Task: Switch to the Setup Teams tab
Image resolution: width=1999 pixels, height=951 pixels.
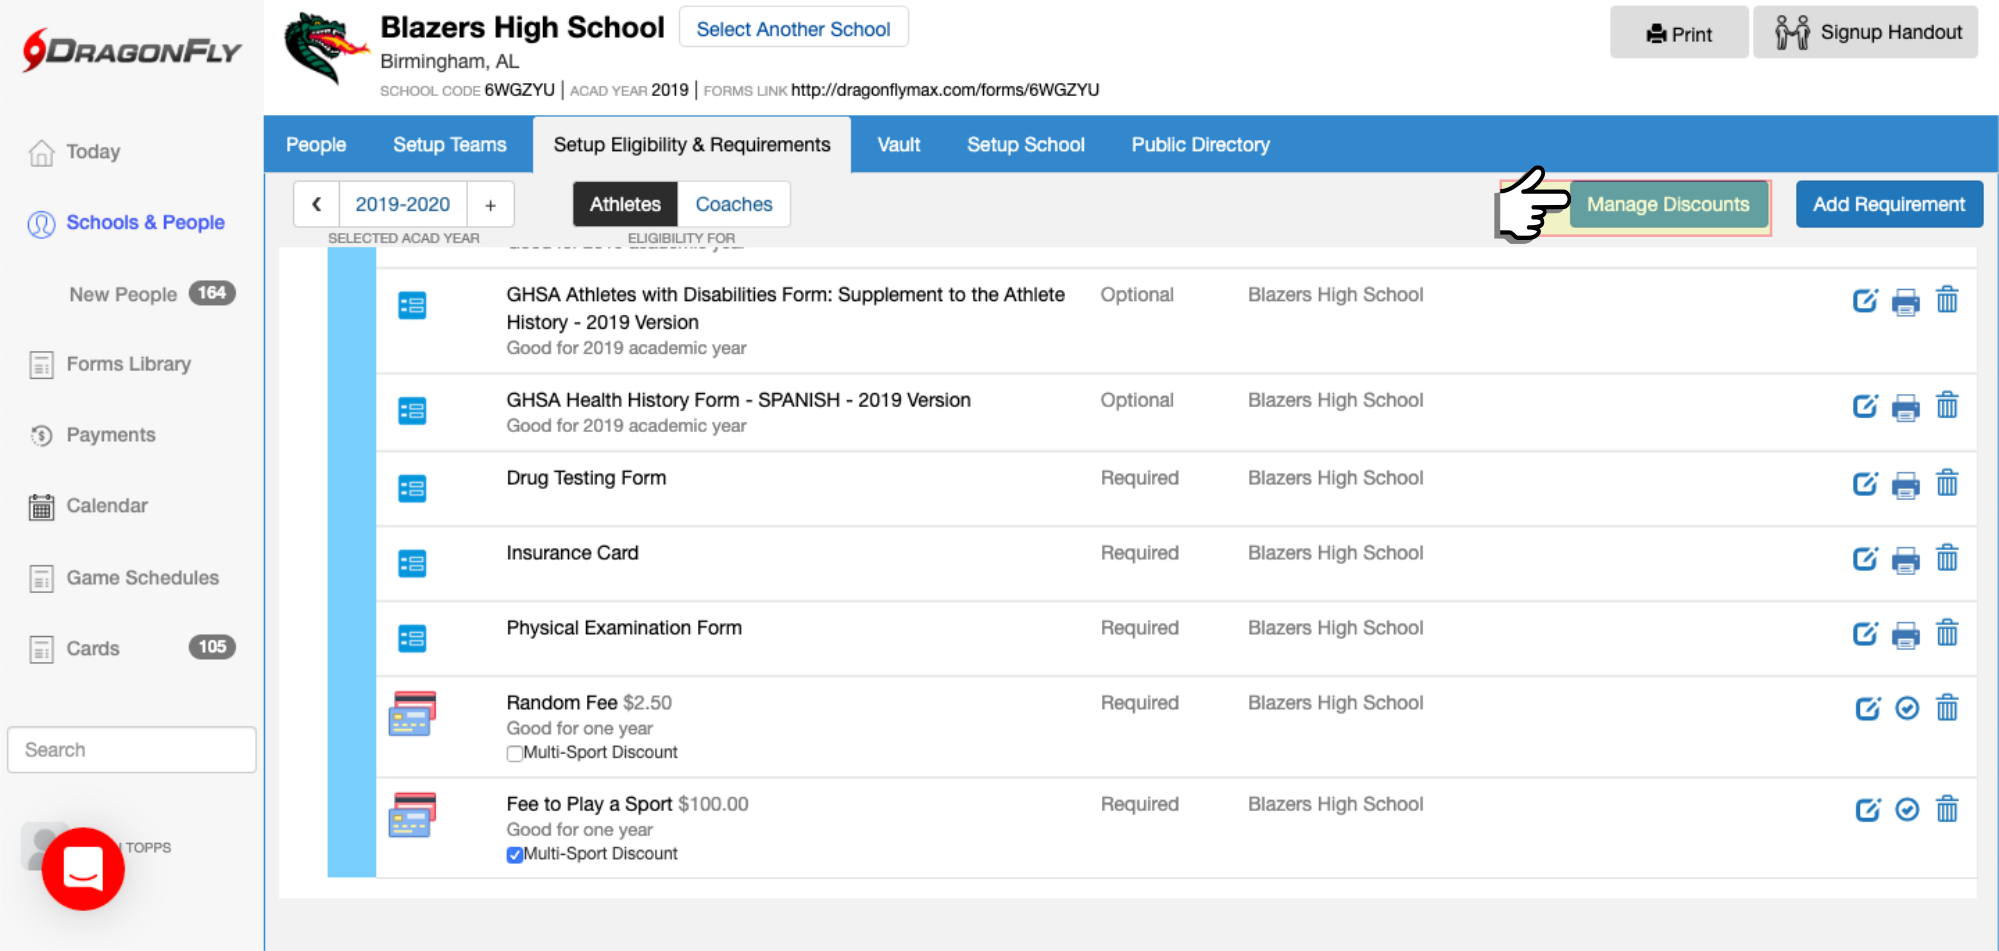Action: point(449,145)
